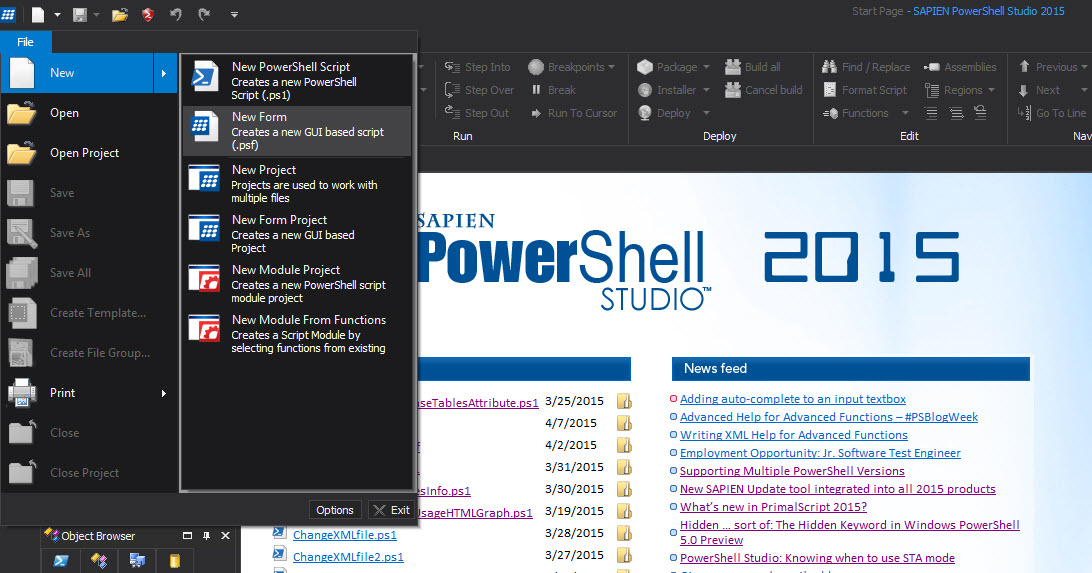Open 'What's new in PrimalScript 2015?' link
The width and height of the screenshot is (1092, 573).
coord(773,507)
